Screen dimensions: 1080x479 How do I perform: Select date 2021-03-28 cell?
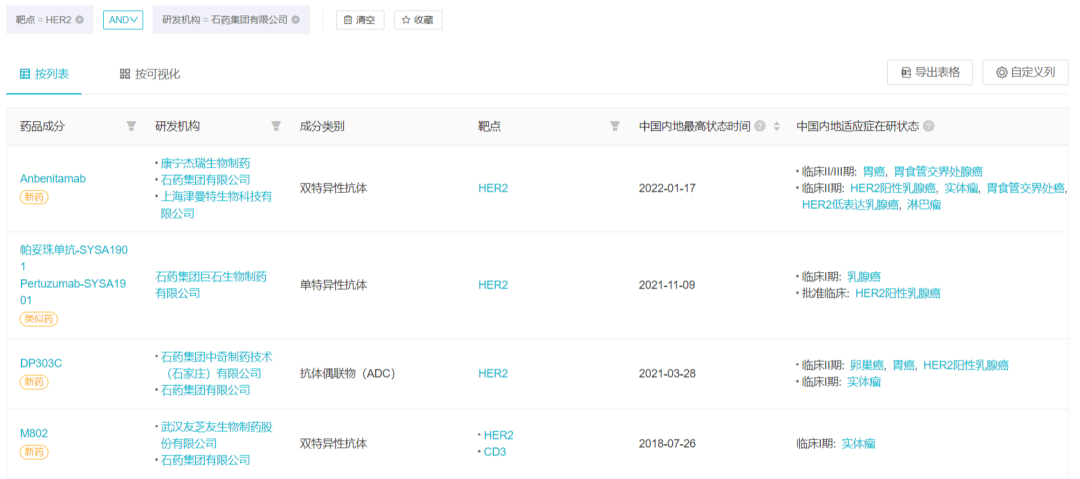[x=667, y=373]
